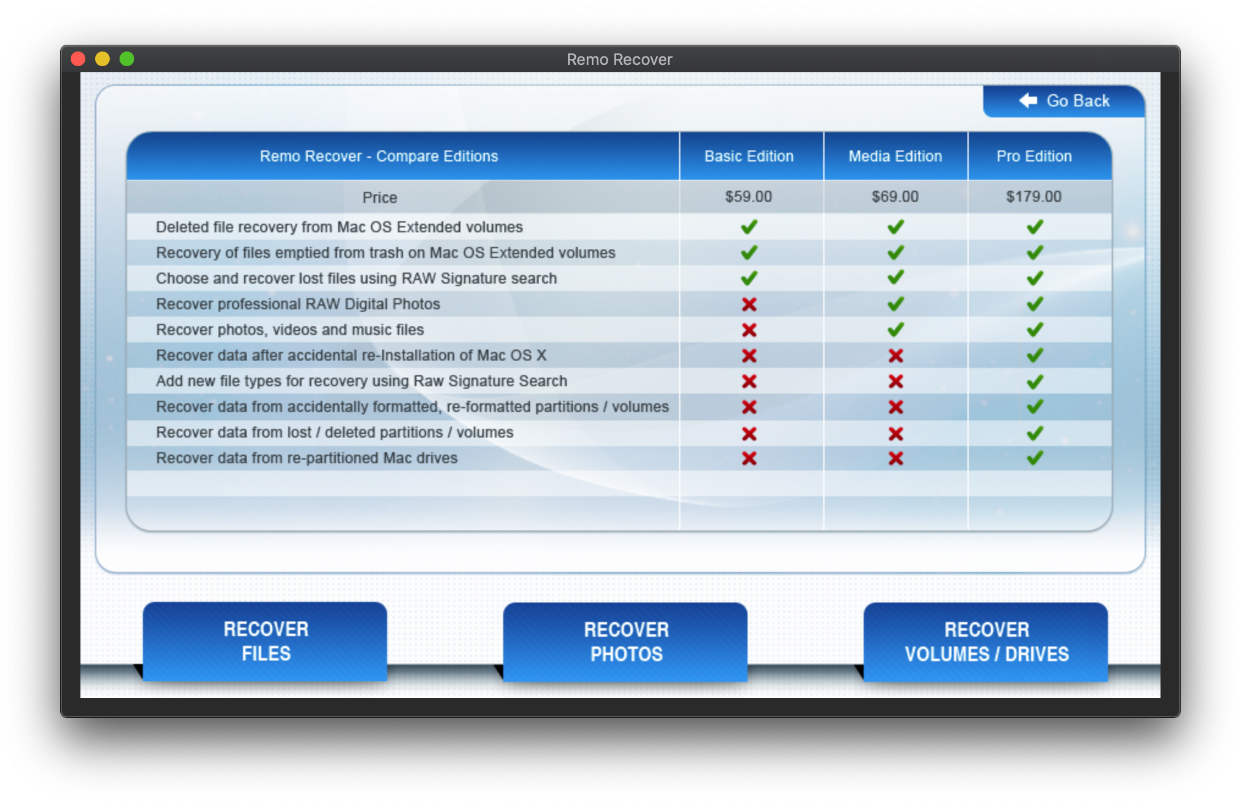Click Basic red cross for accidentally formatted partitions
The height and width of the screenshot is (809, 1240).
[x=749, y=407]
